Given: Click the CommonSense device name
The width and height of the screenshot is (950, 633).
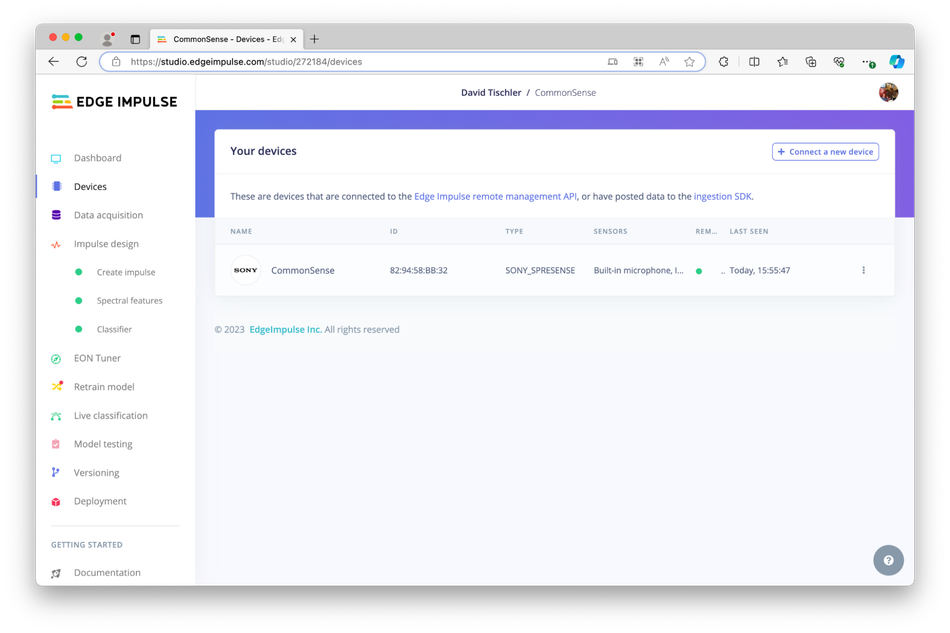Looking at the screenshot, I should point(303,270).
